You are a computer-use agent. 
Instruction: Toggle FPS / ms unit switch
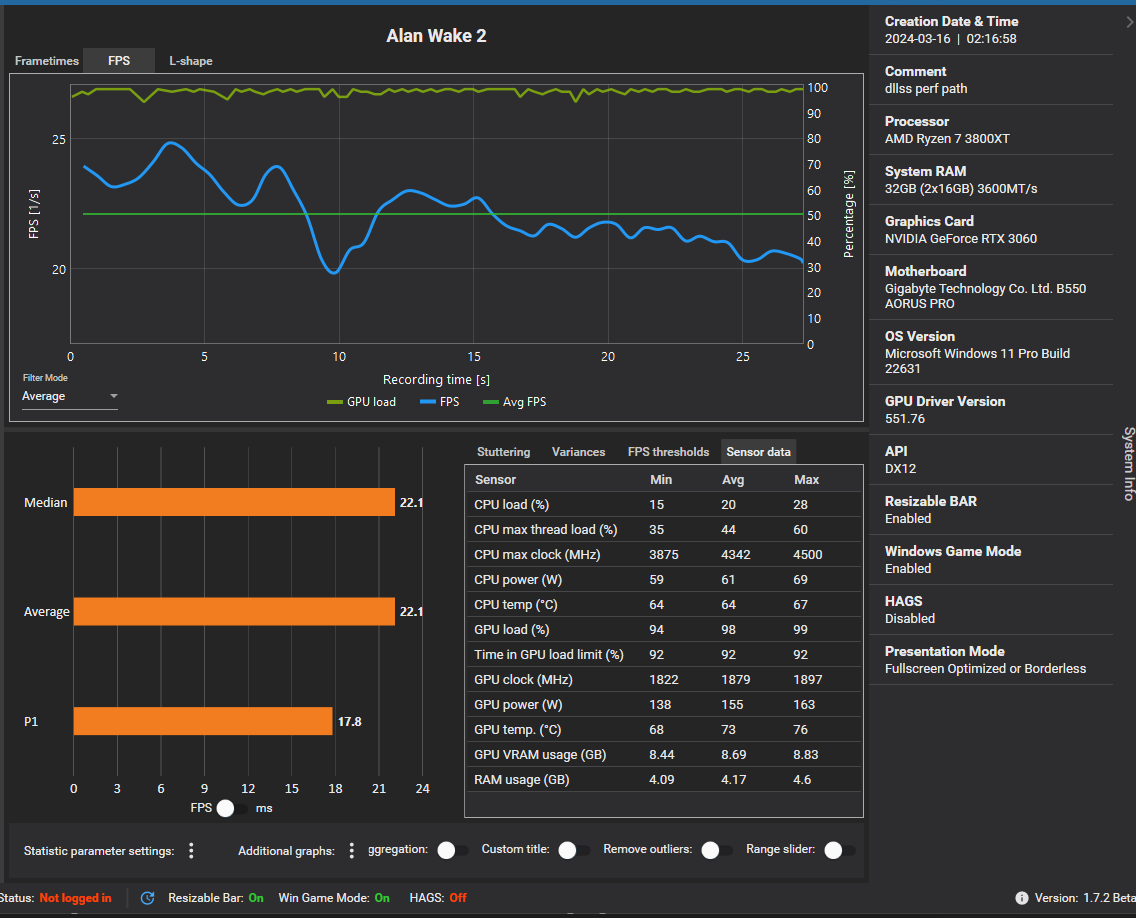(x=232, y=808)
